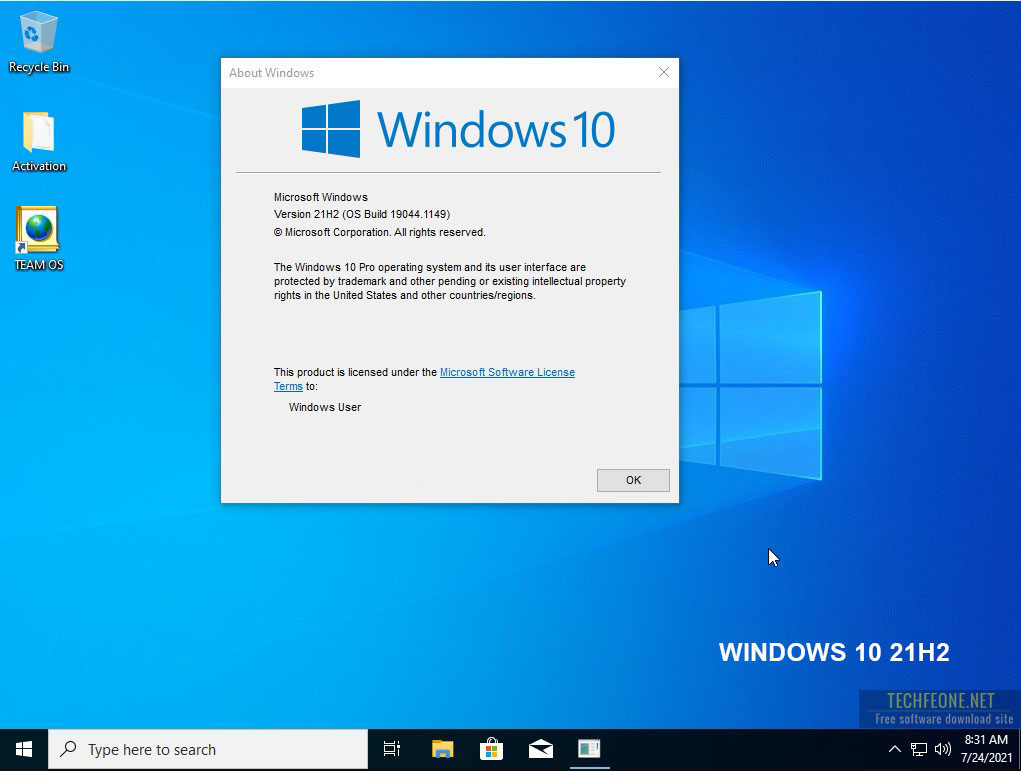Click the Microsoft Corporation copyright line
The height and width of the screenshot is (771, 1021).
coord(380,232)
